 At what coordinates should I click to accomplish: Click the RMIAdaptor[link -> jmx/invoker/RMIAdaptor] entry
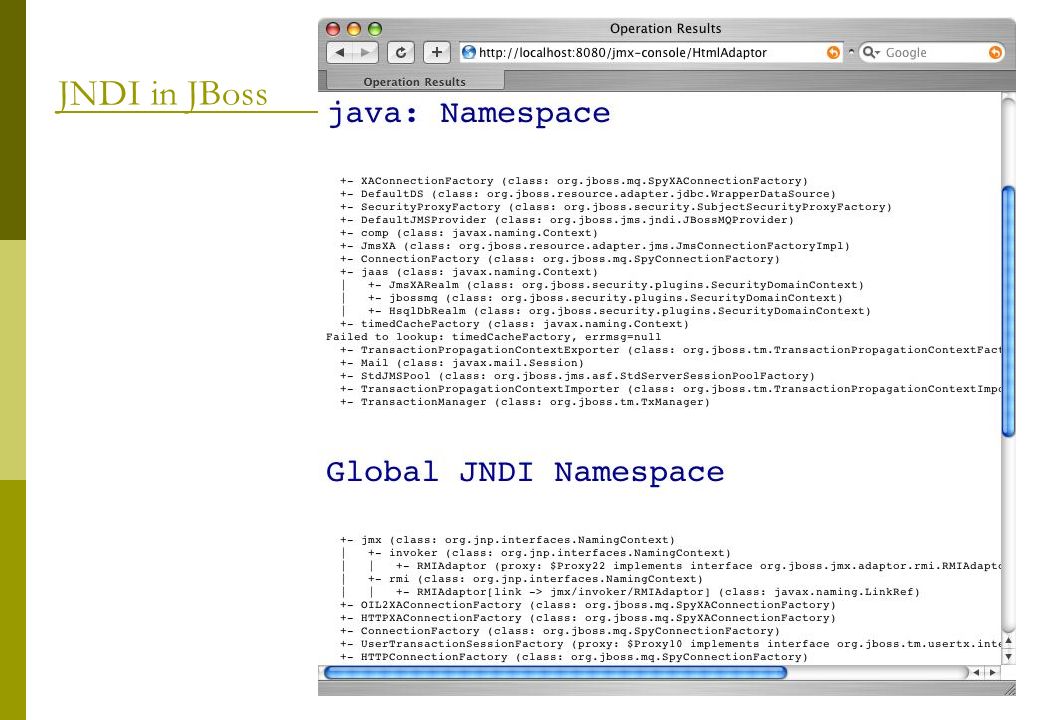coord(658,592)
